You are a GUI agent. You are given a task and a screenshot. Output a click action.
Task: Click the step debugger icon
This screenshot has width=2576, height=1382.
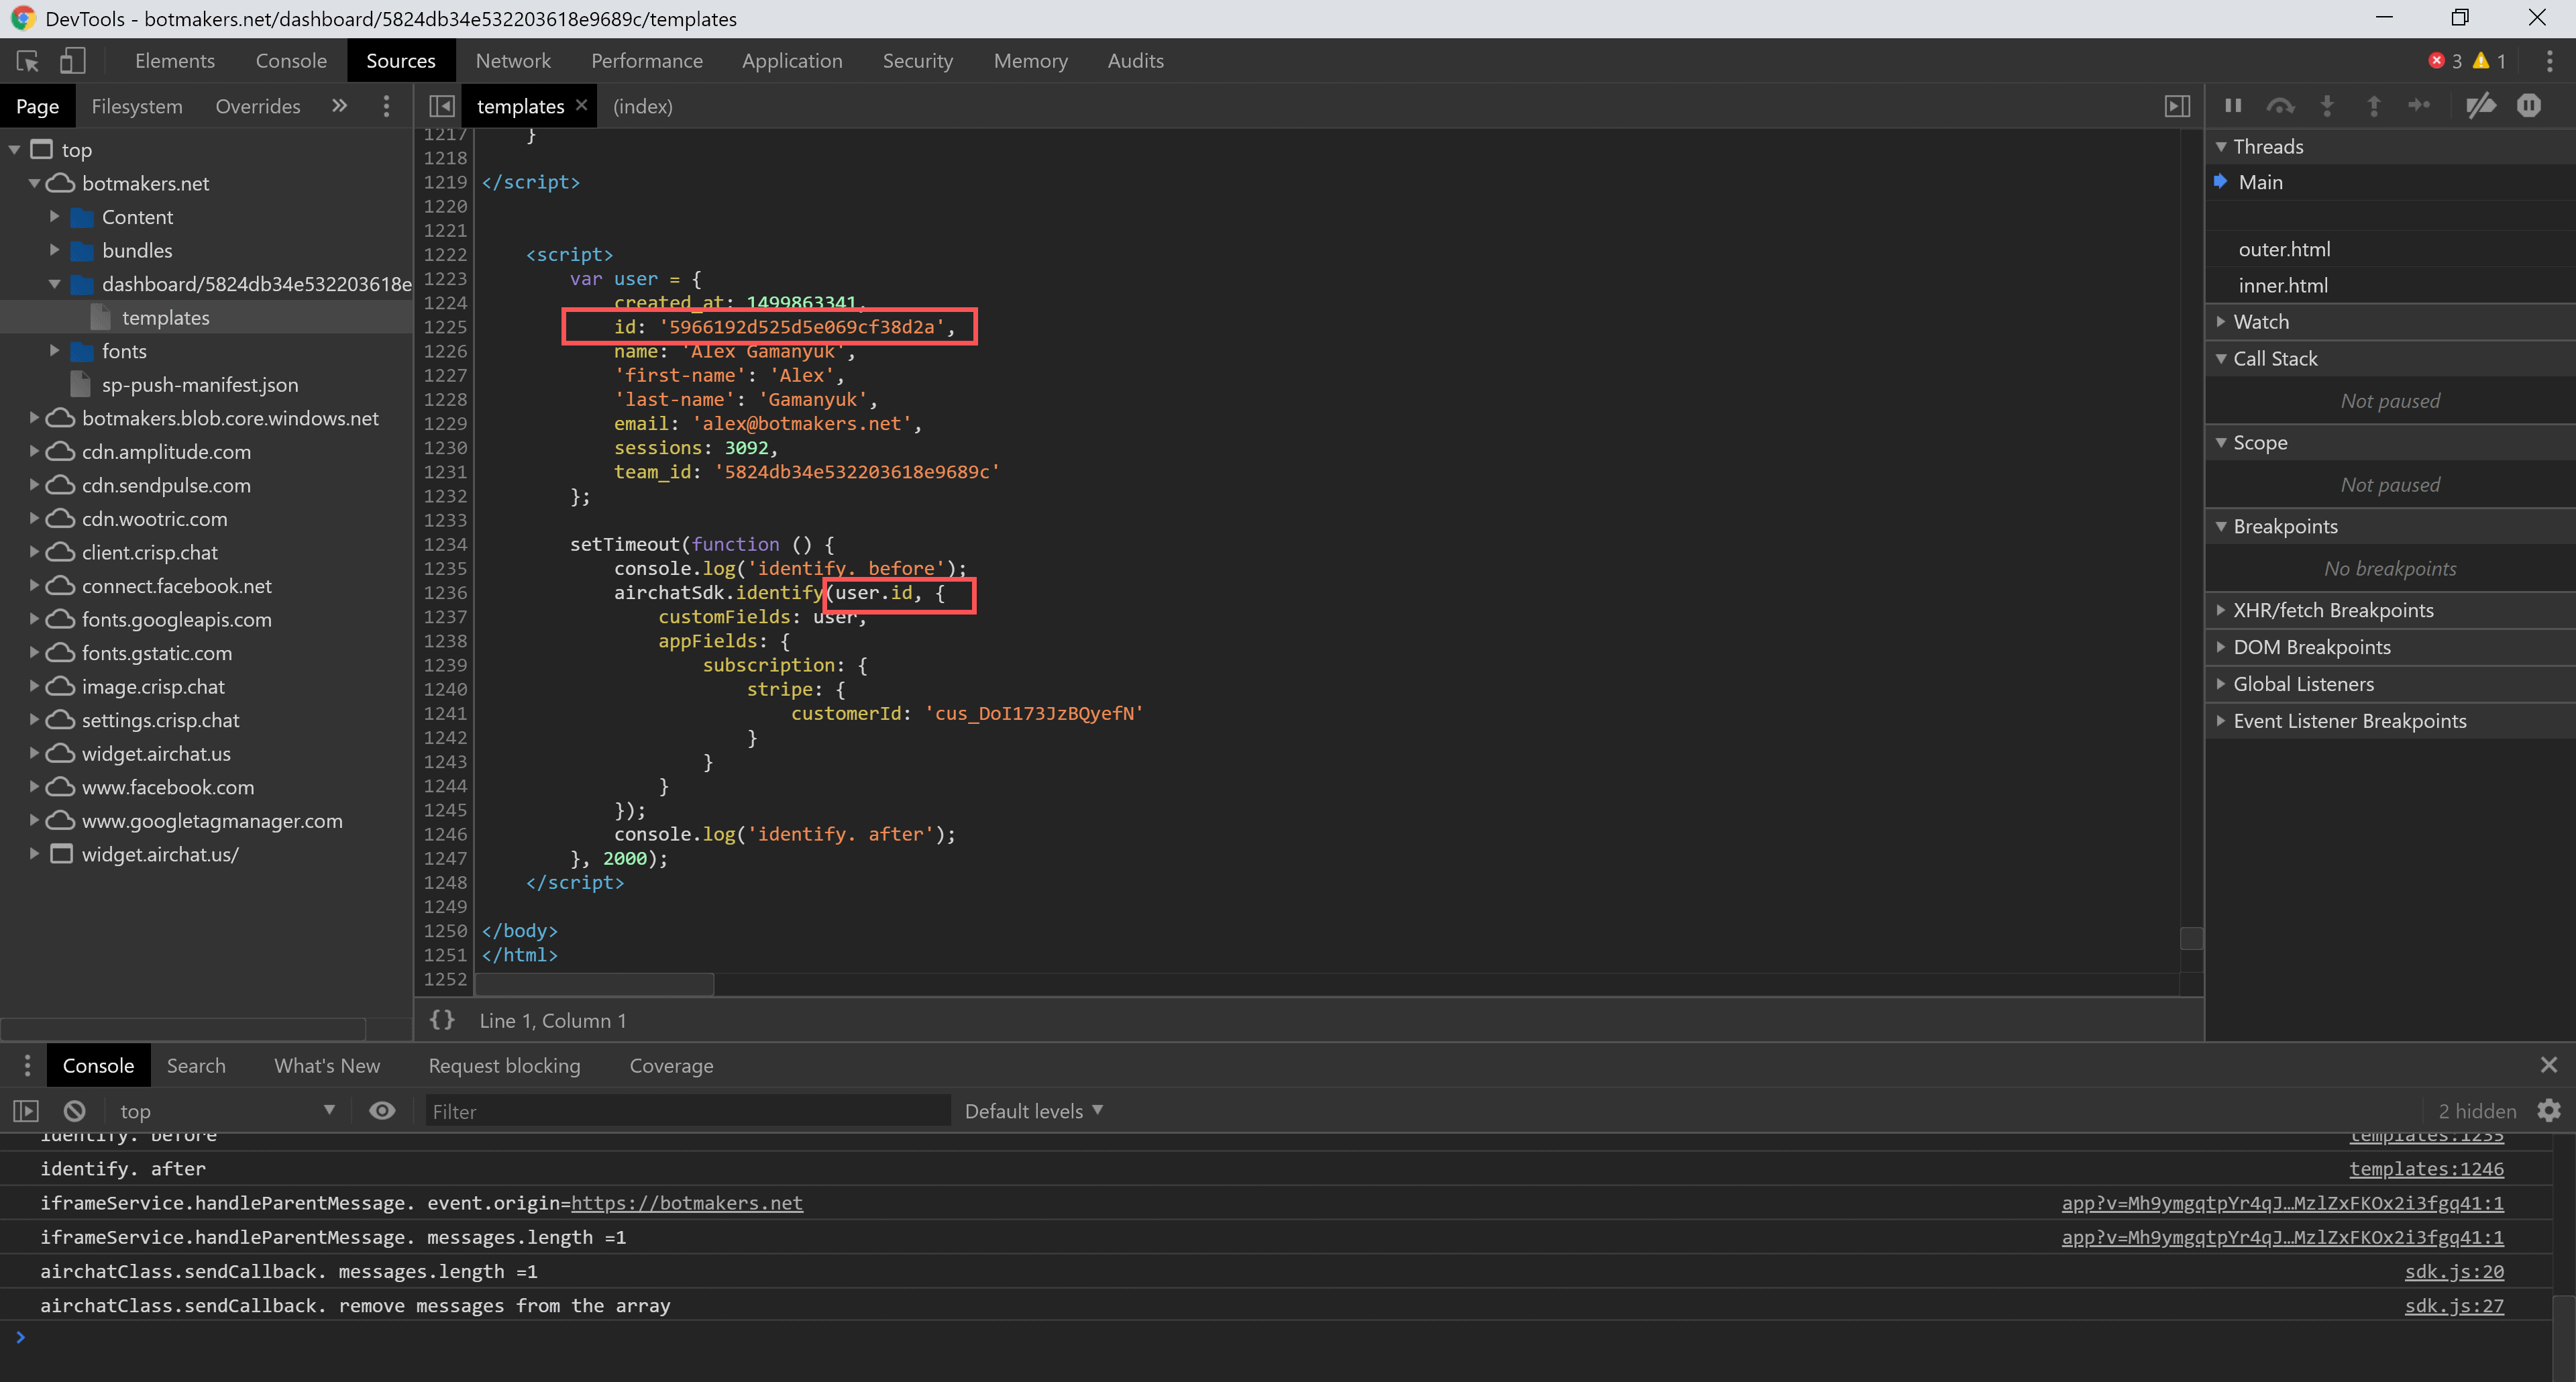tap(2419, 106)
